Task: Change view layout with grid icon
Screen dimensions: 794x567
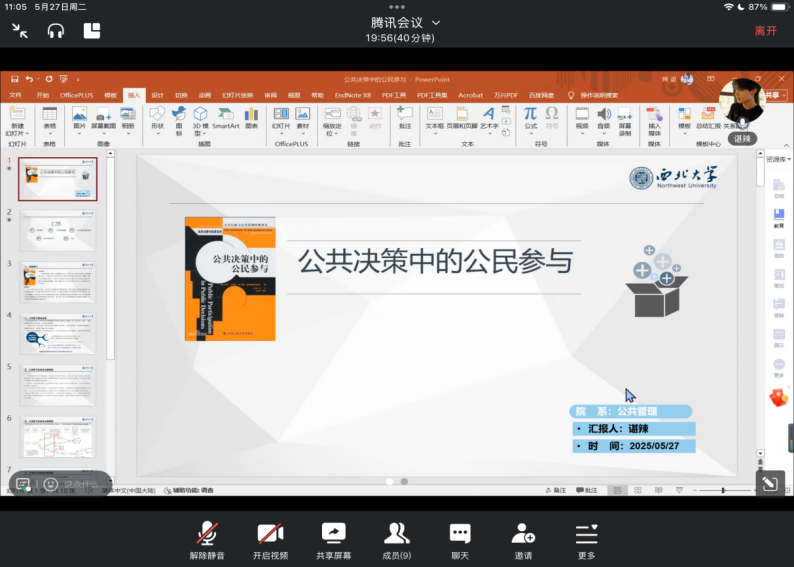Action: tap(92, 30)
